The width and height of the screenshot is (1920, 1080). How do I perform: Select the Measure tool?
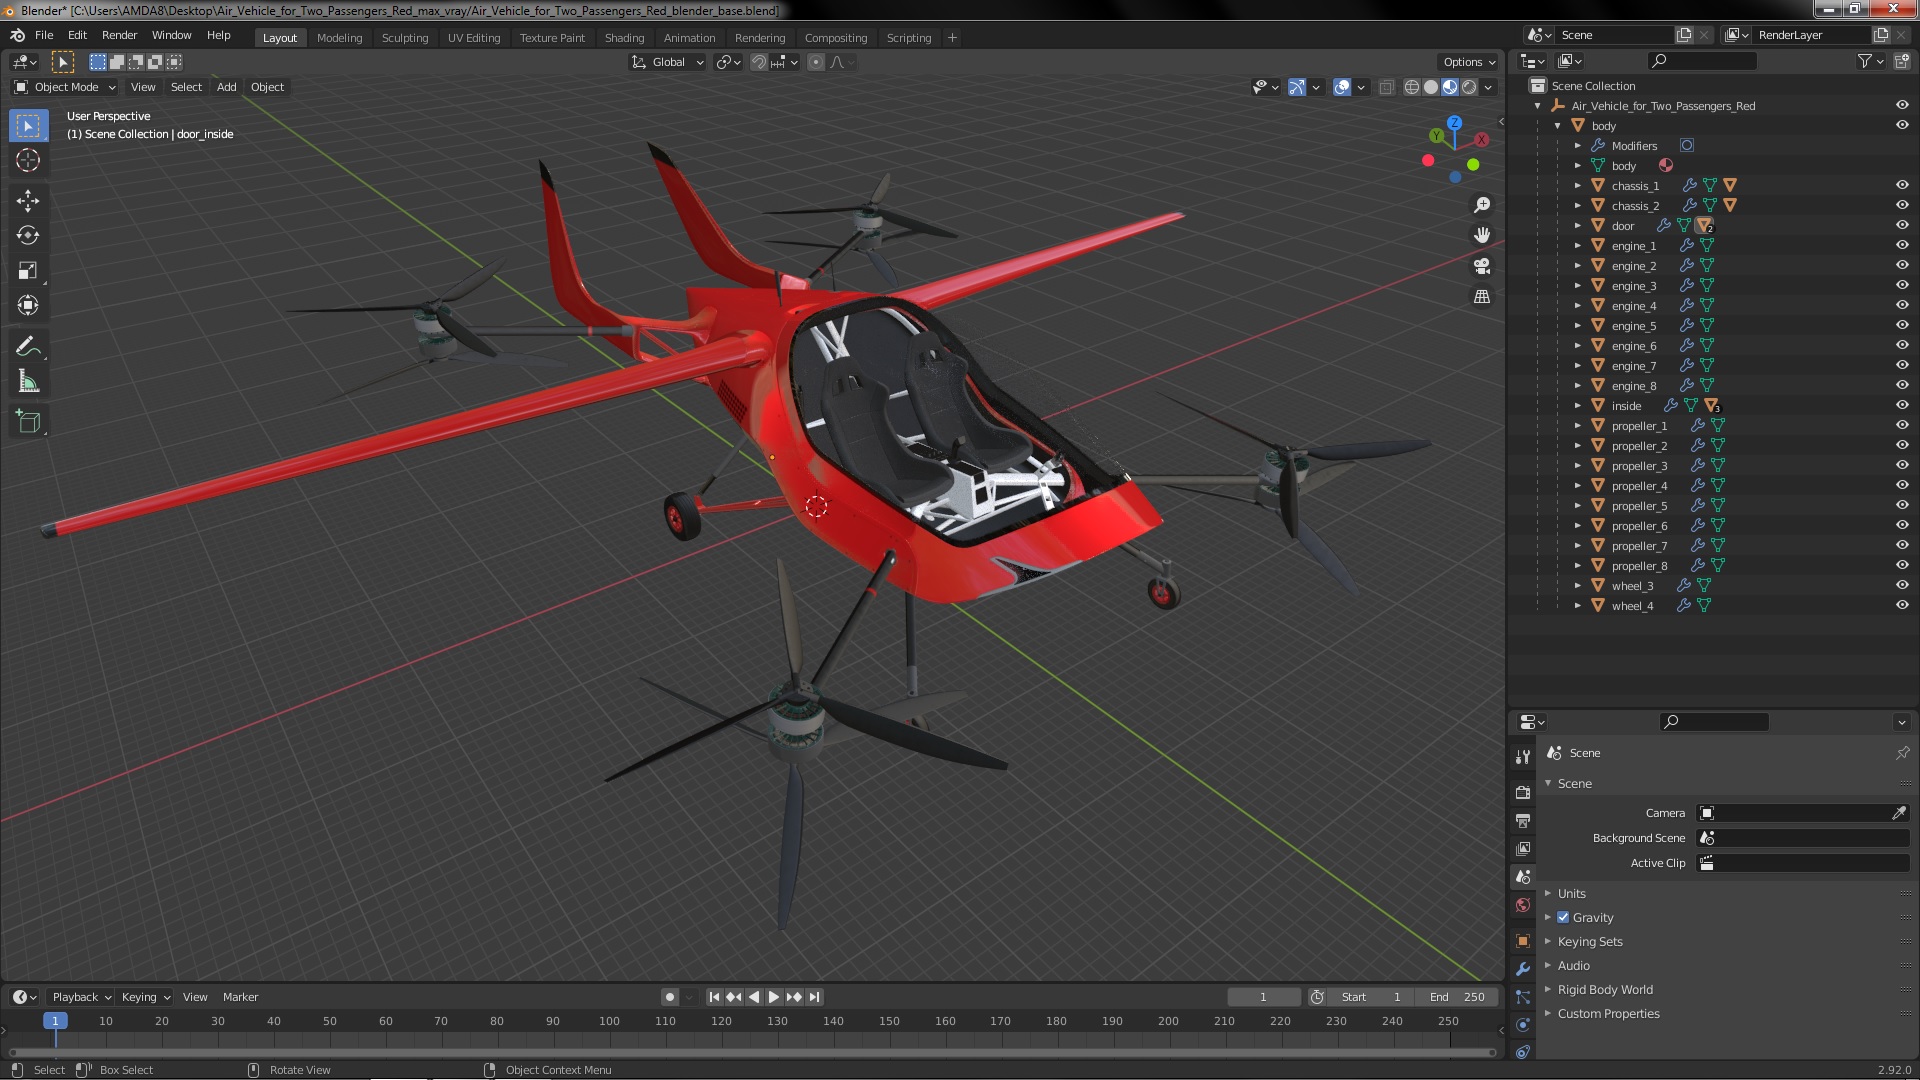coord(28,382)
